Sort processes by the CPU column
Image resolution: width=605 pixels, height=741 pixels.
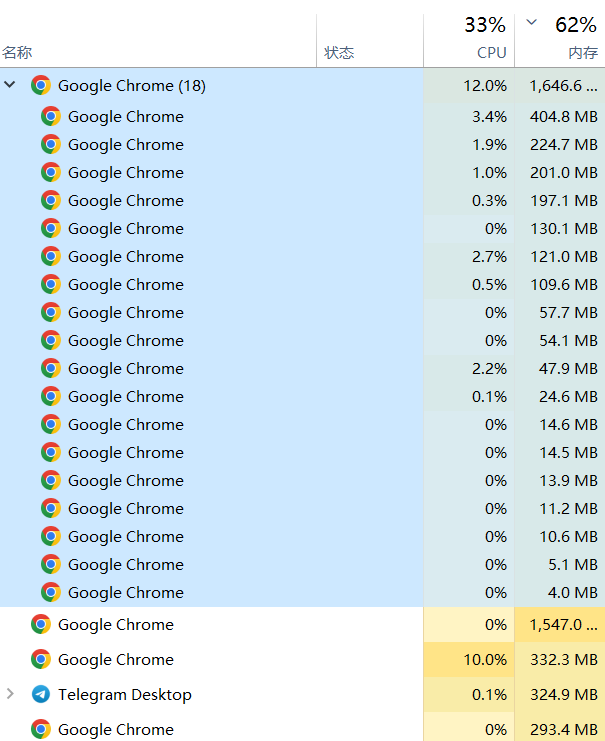[491, 53]
